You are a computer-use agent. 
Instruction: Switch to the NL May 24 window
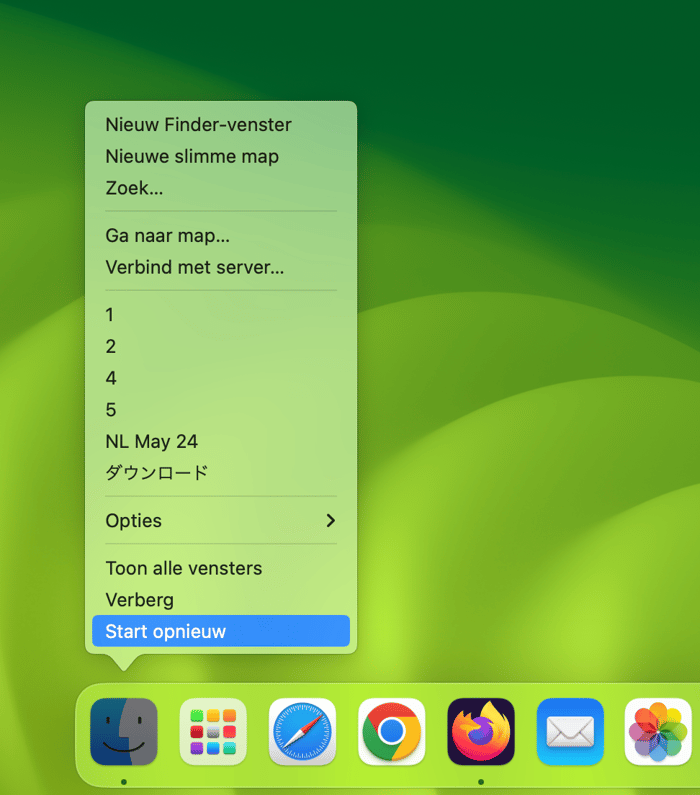(221, 441)
